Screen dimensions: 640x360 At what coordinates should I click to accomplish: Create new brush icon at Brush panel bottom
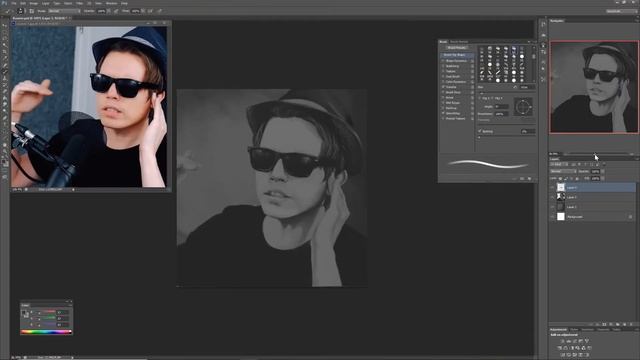529,178
